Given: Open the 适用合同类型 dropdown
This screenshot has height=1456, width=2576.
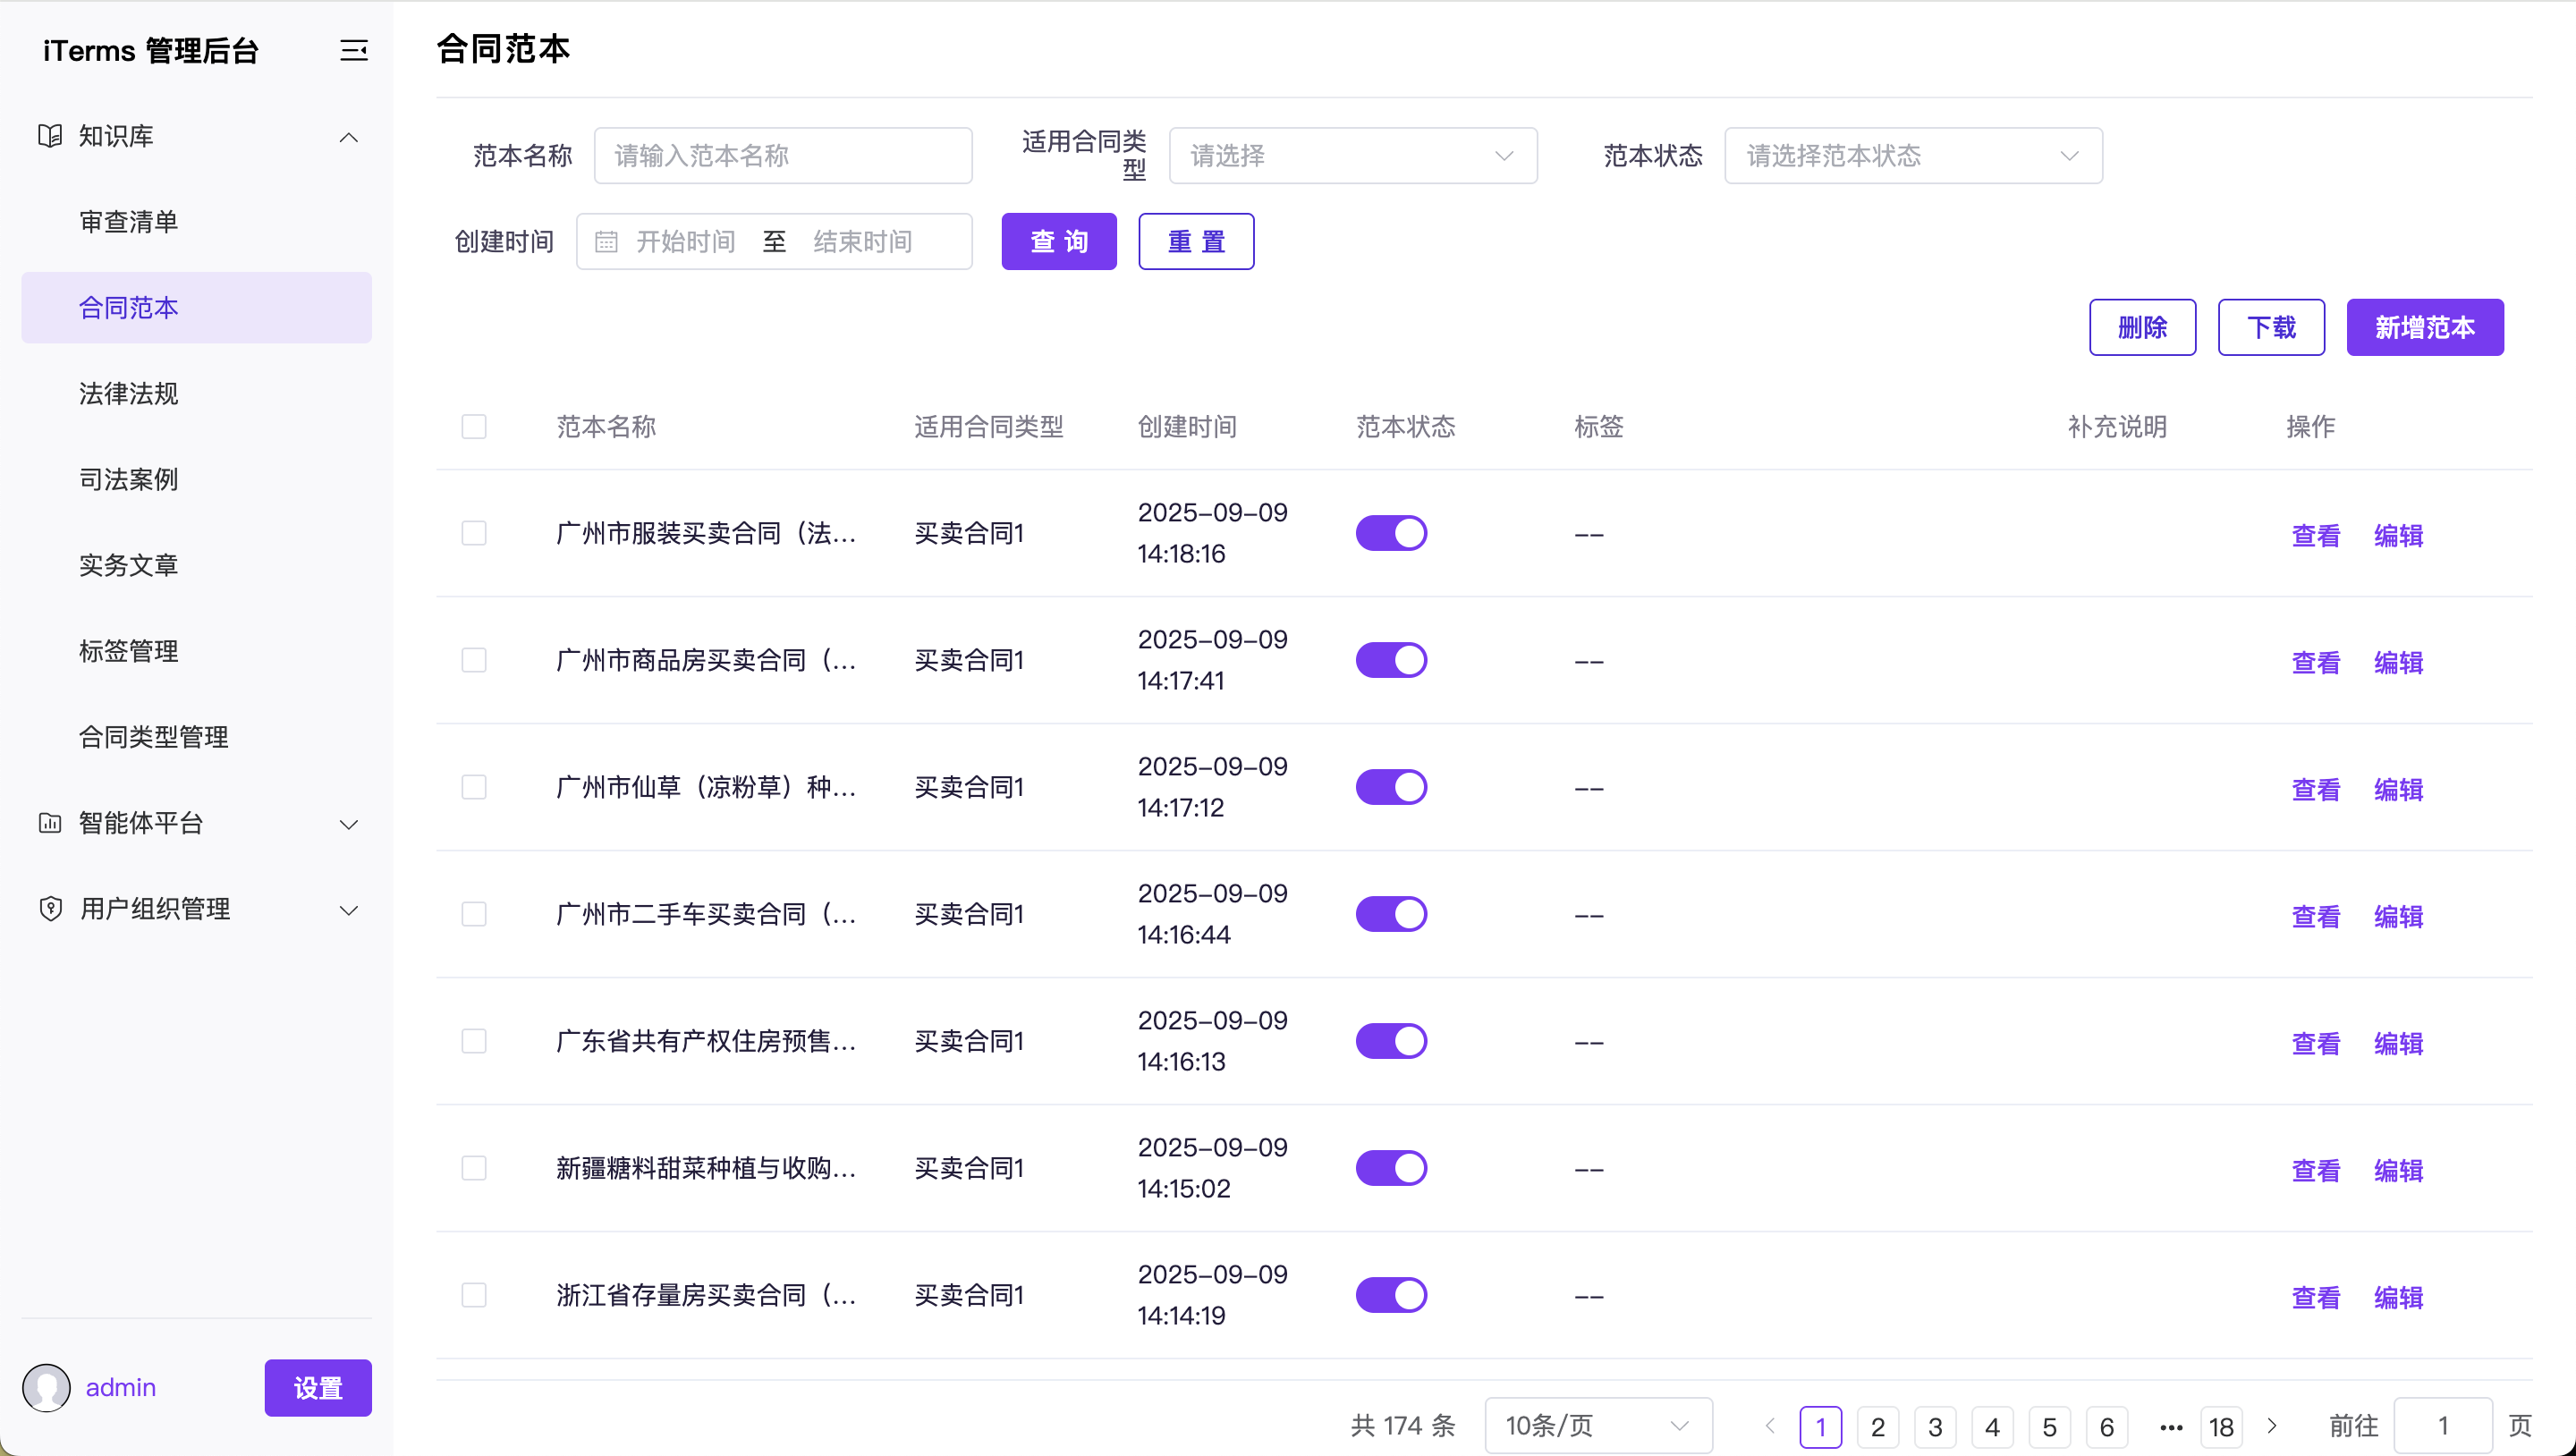Looking at the screenshot, I should pos(1352,156).
